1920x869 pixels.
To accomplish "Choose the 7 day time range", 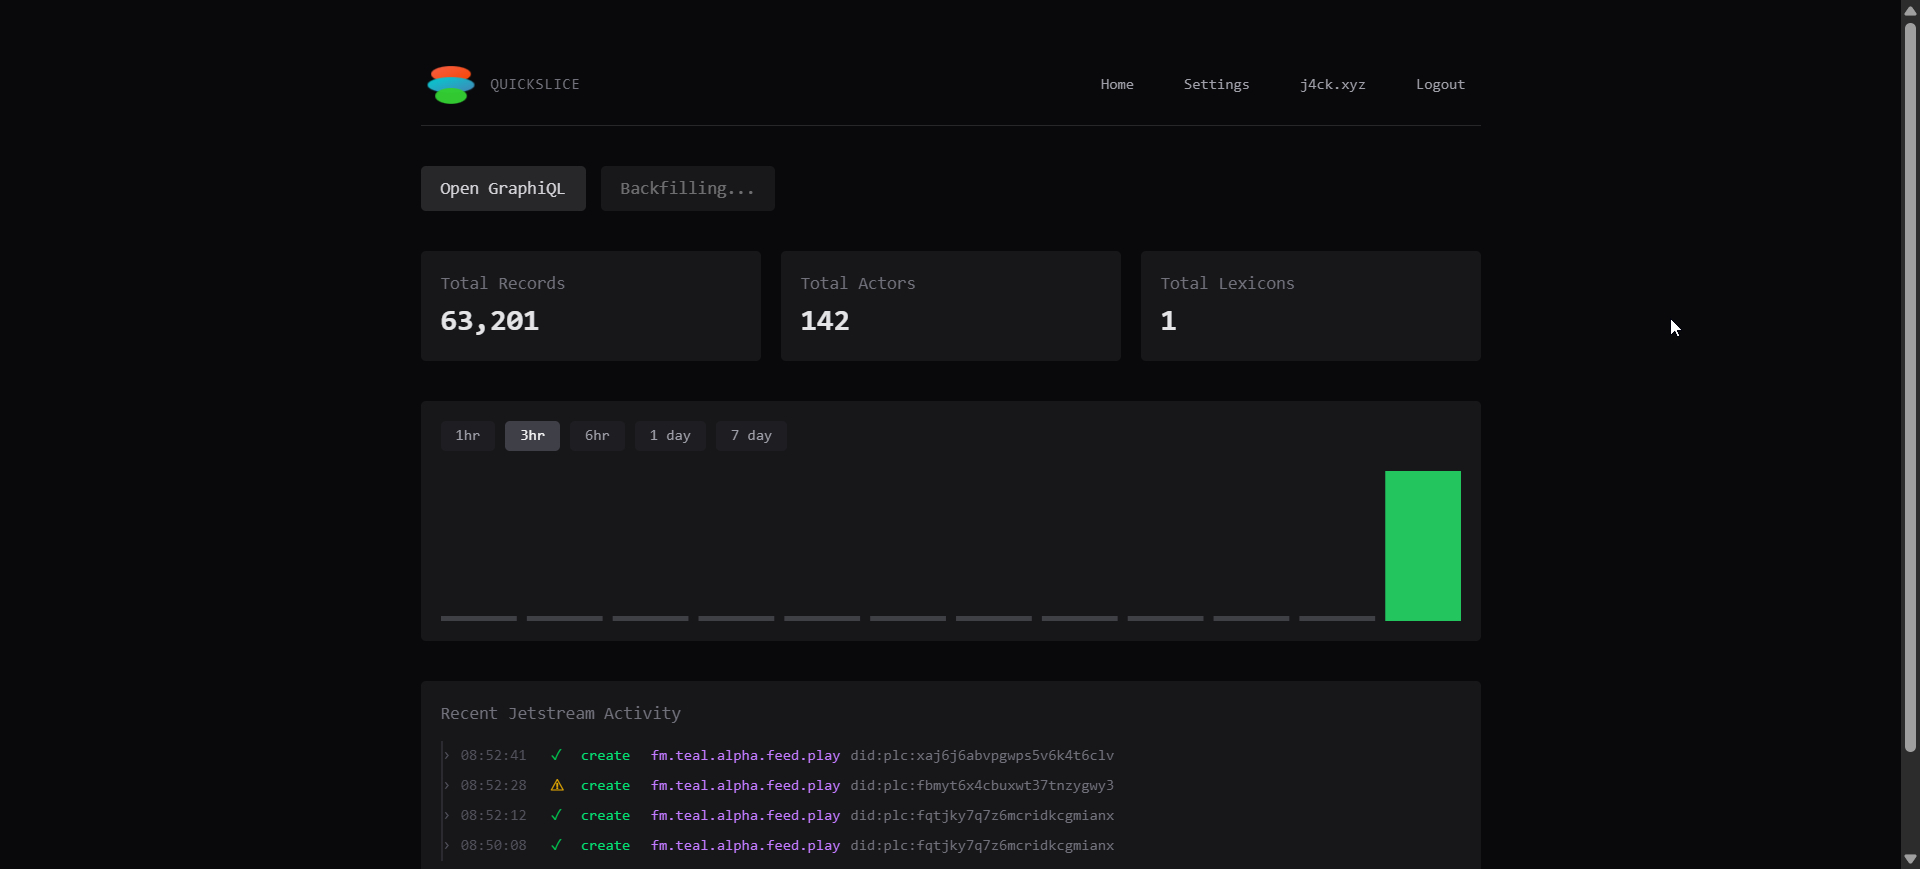I will (751, 436).
